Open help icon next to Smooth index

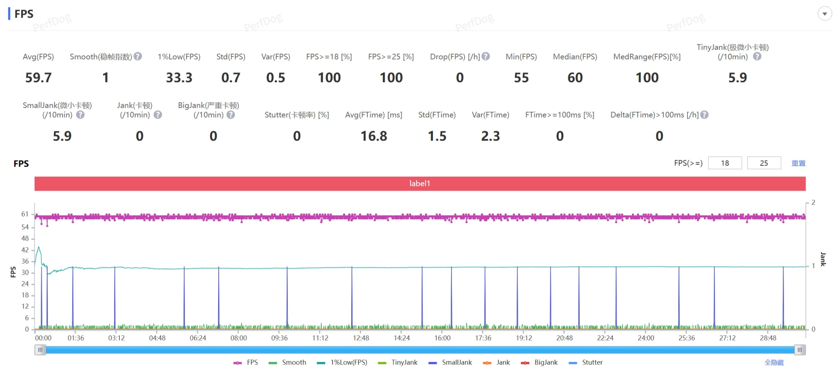[x=138, y=56]
